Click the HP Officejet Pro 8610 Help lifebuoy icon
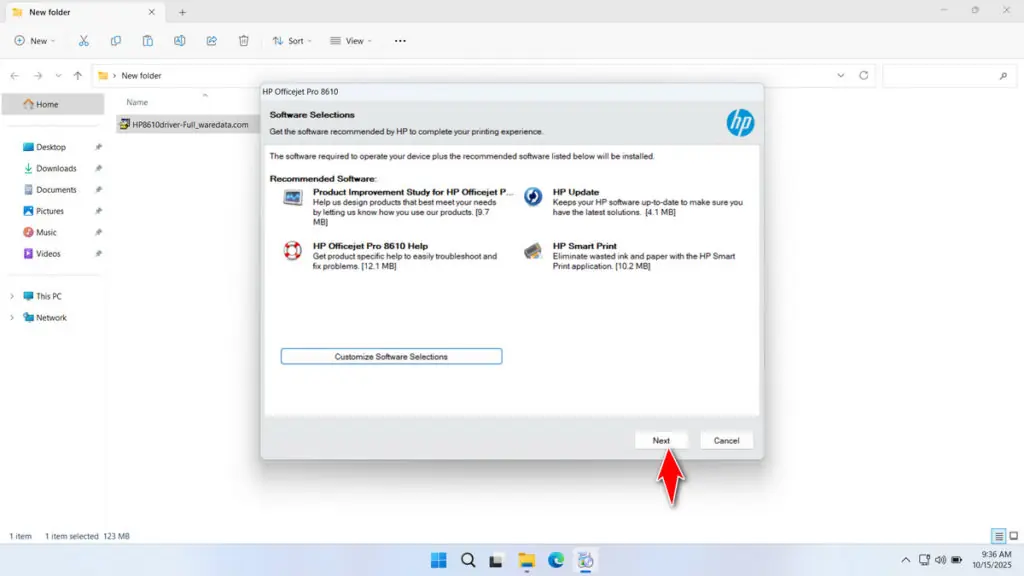Image resolution: width=1024 pixels, height=576 pixels. point(291,251)
